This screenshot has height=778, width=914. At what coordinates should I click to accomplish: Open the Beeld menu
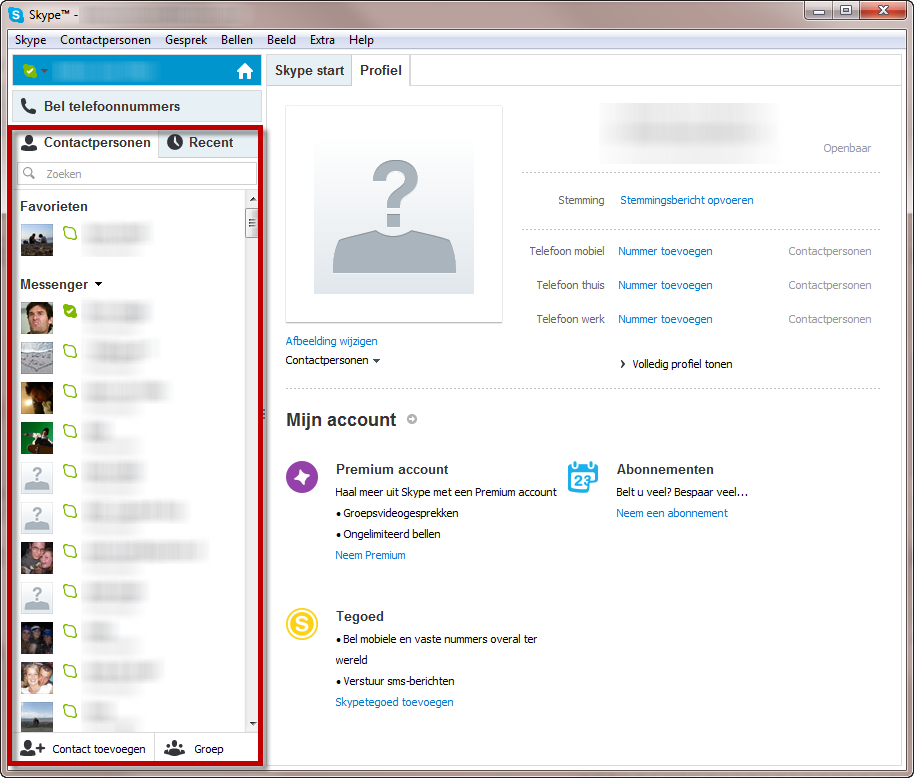tap(282, 40)
